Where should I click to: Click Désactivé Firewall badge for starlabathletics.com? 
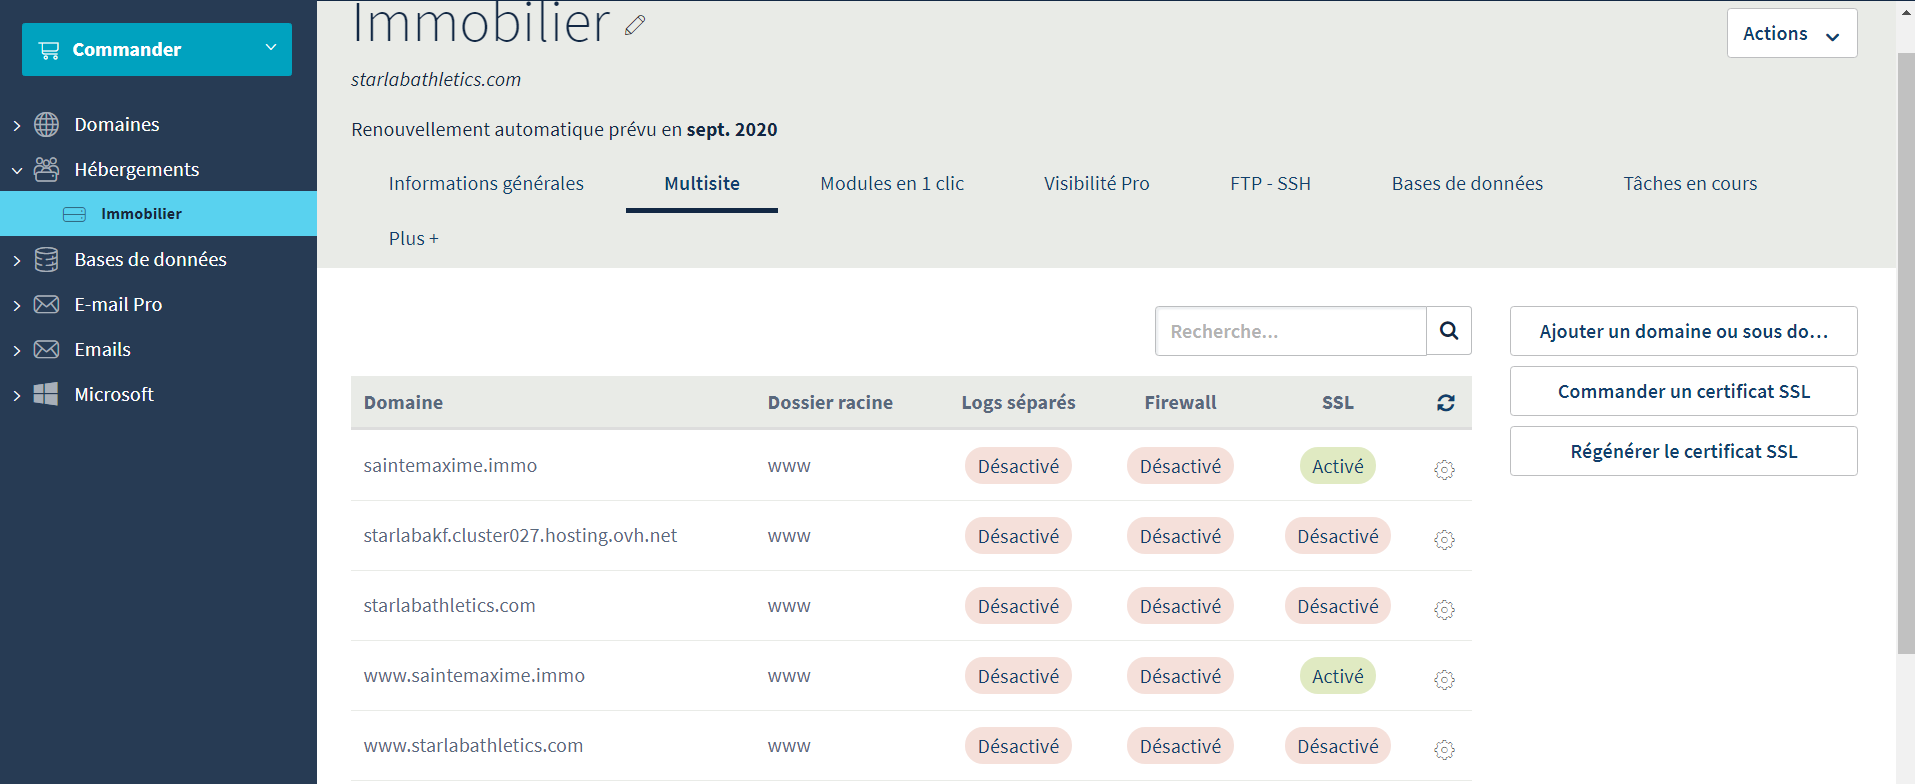(1180, 606)
